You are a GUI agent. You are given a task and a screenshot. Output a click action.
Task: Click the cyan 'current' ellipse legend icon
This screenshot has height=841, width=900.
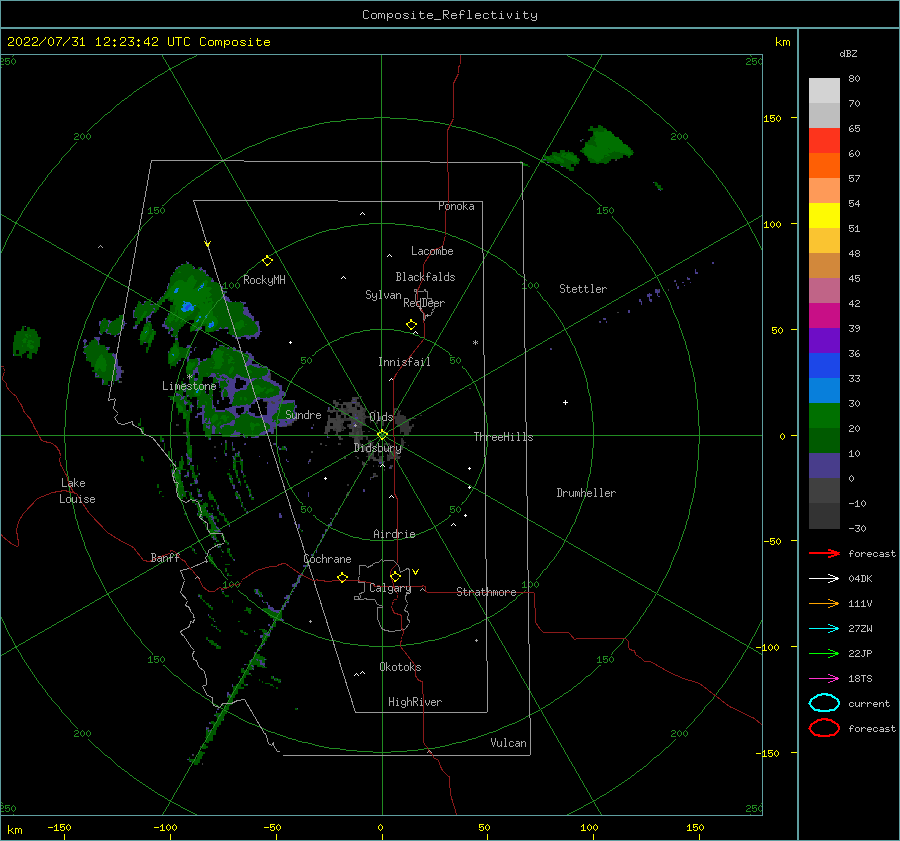pyautogui.click(x=824, y=703)
